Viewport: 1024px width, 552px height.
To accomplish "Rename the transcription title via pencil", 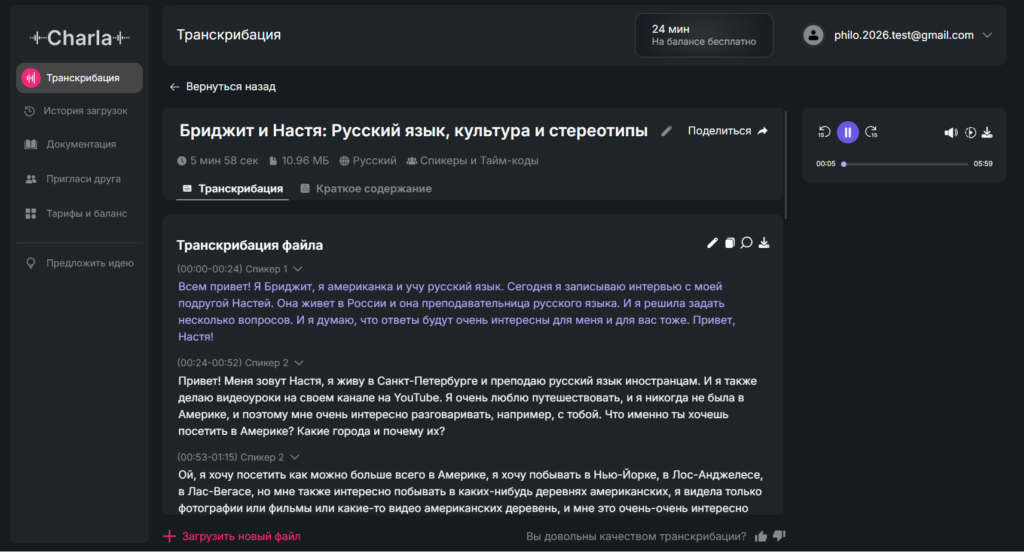I will click(x=666, y=131).
